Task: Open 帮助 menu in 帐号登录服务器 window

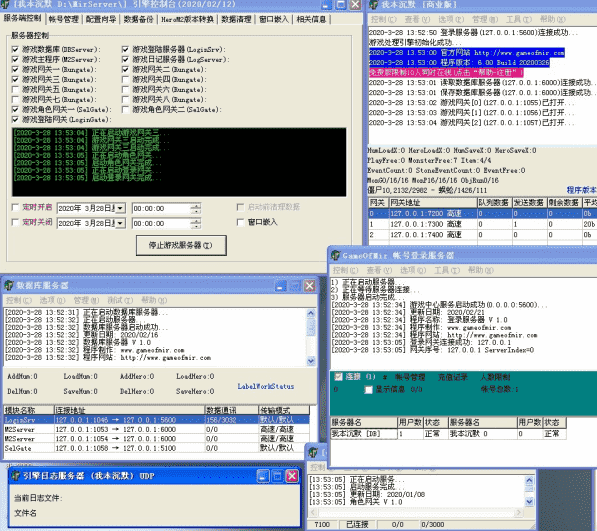Action: point(480,270)
